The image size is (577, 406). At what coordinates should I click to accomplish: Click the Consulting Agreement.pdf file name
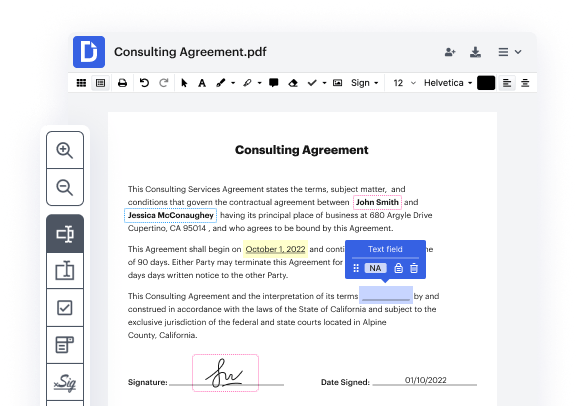click(x=190, y=52)
